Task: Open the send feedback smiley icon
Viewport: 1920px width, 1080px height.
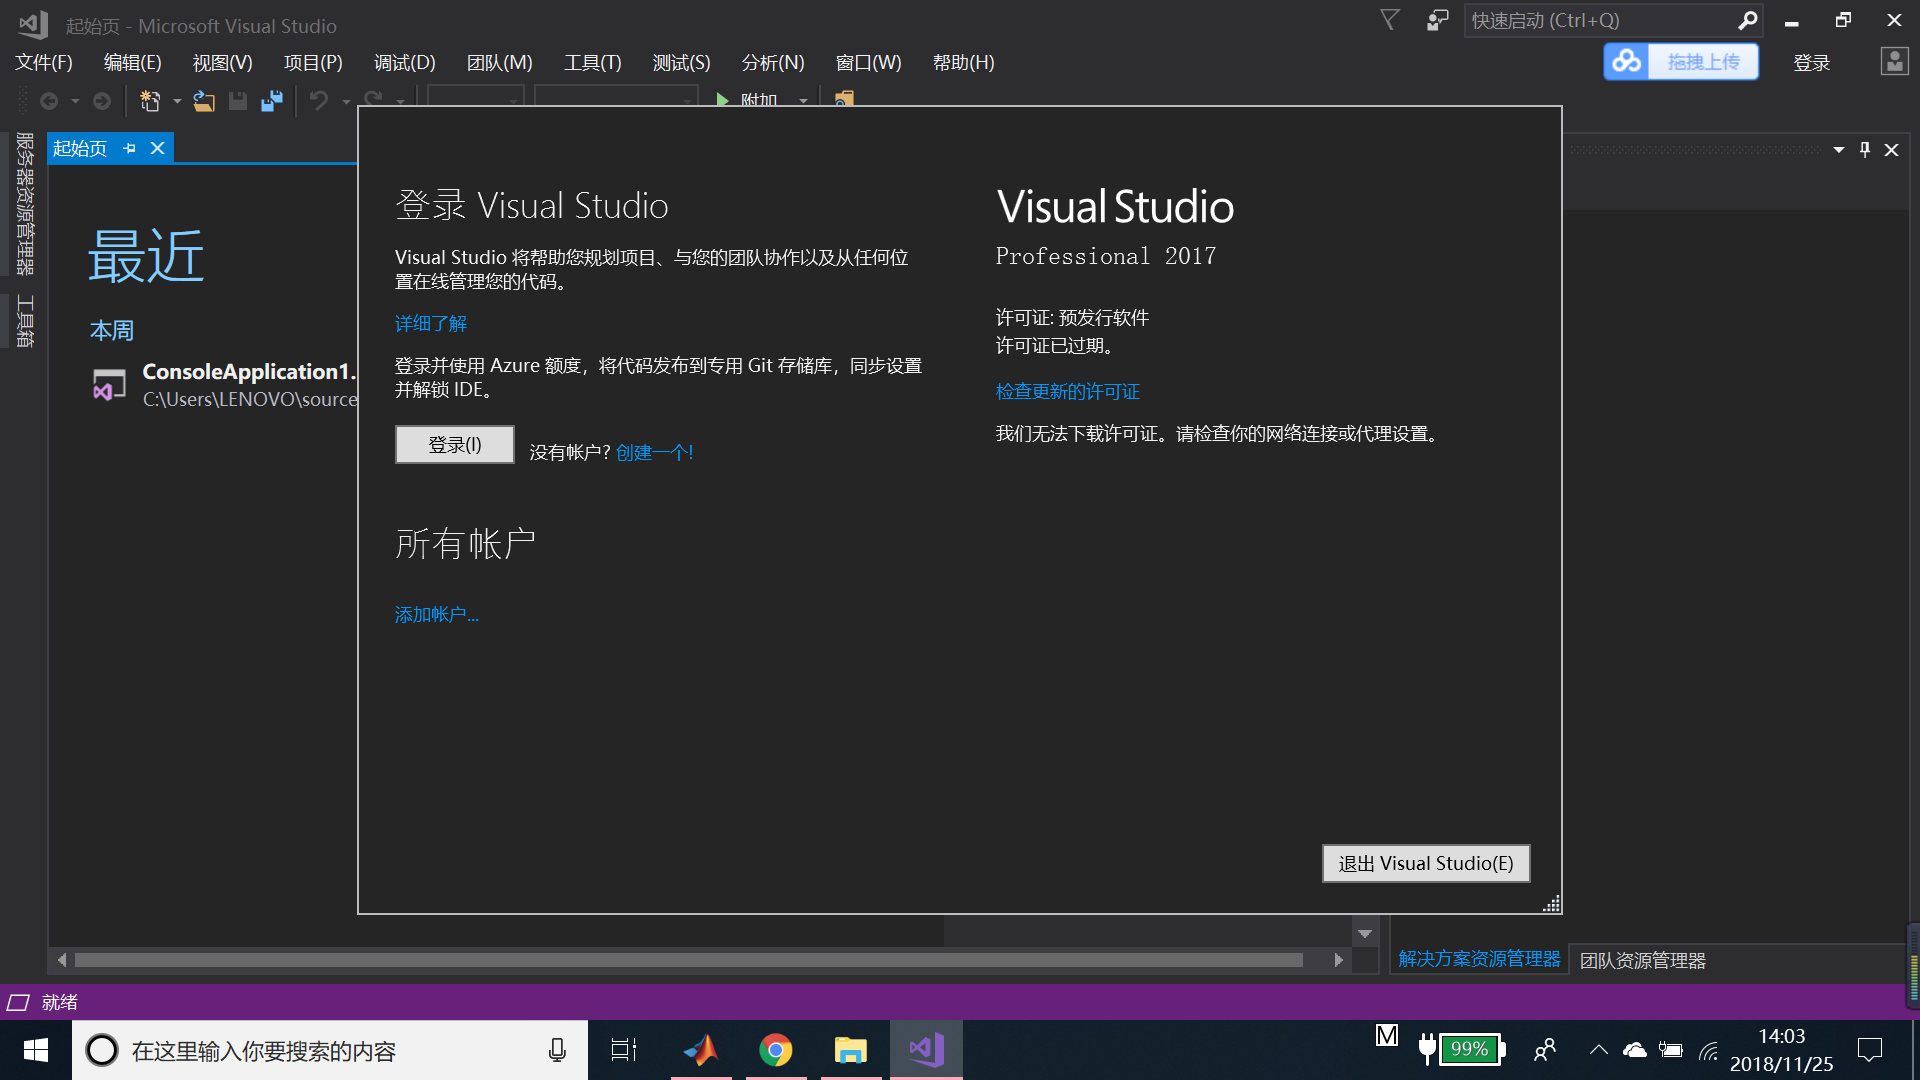Action: pos(1437,20)
